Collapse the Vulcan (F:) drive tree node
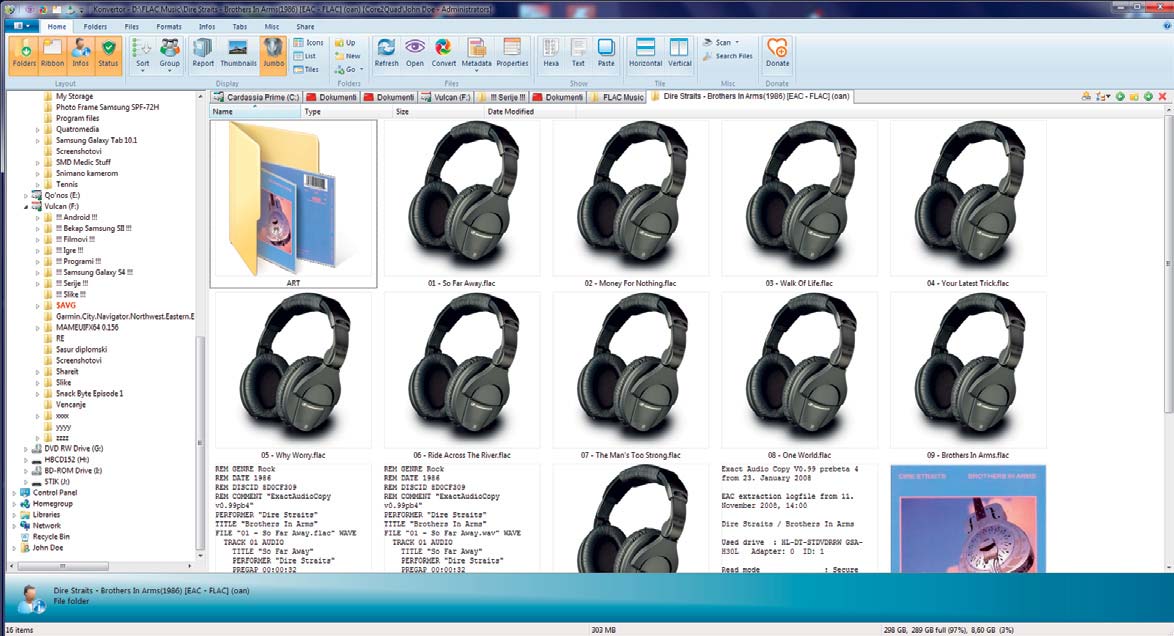The height and width of the screenshot is (636, 1174). point(26,207)
